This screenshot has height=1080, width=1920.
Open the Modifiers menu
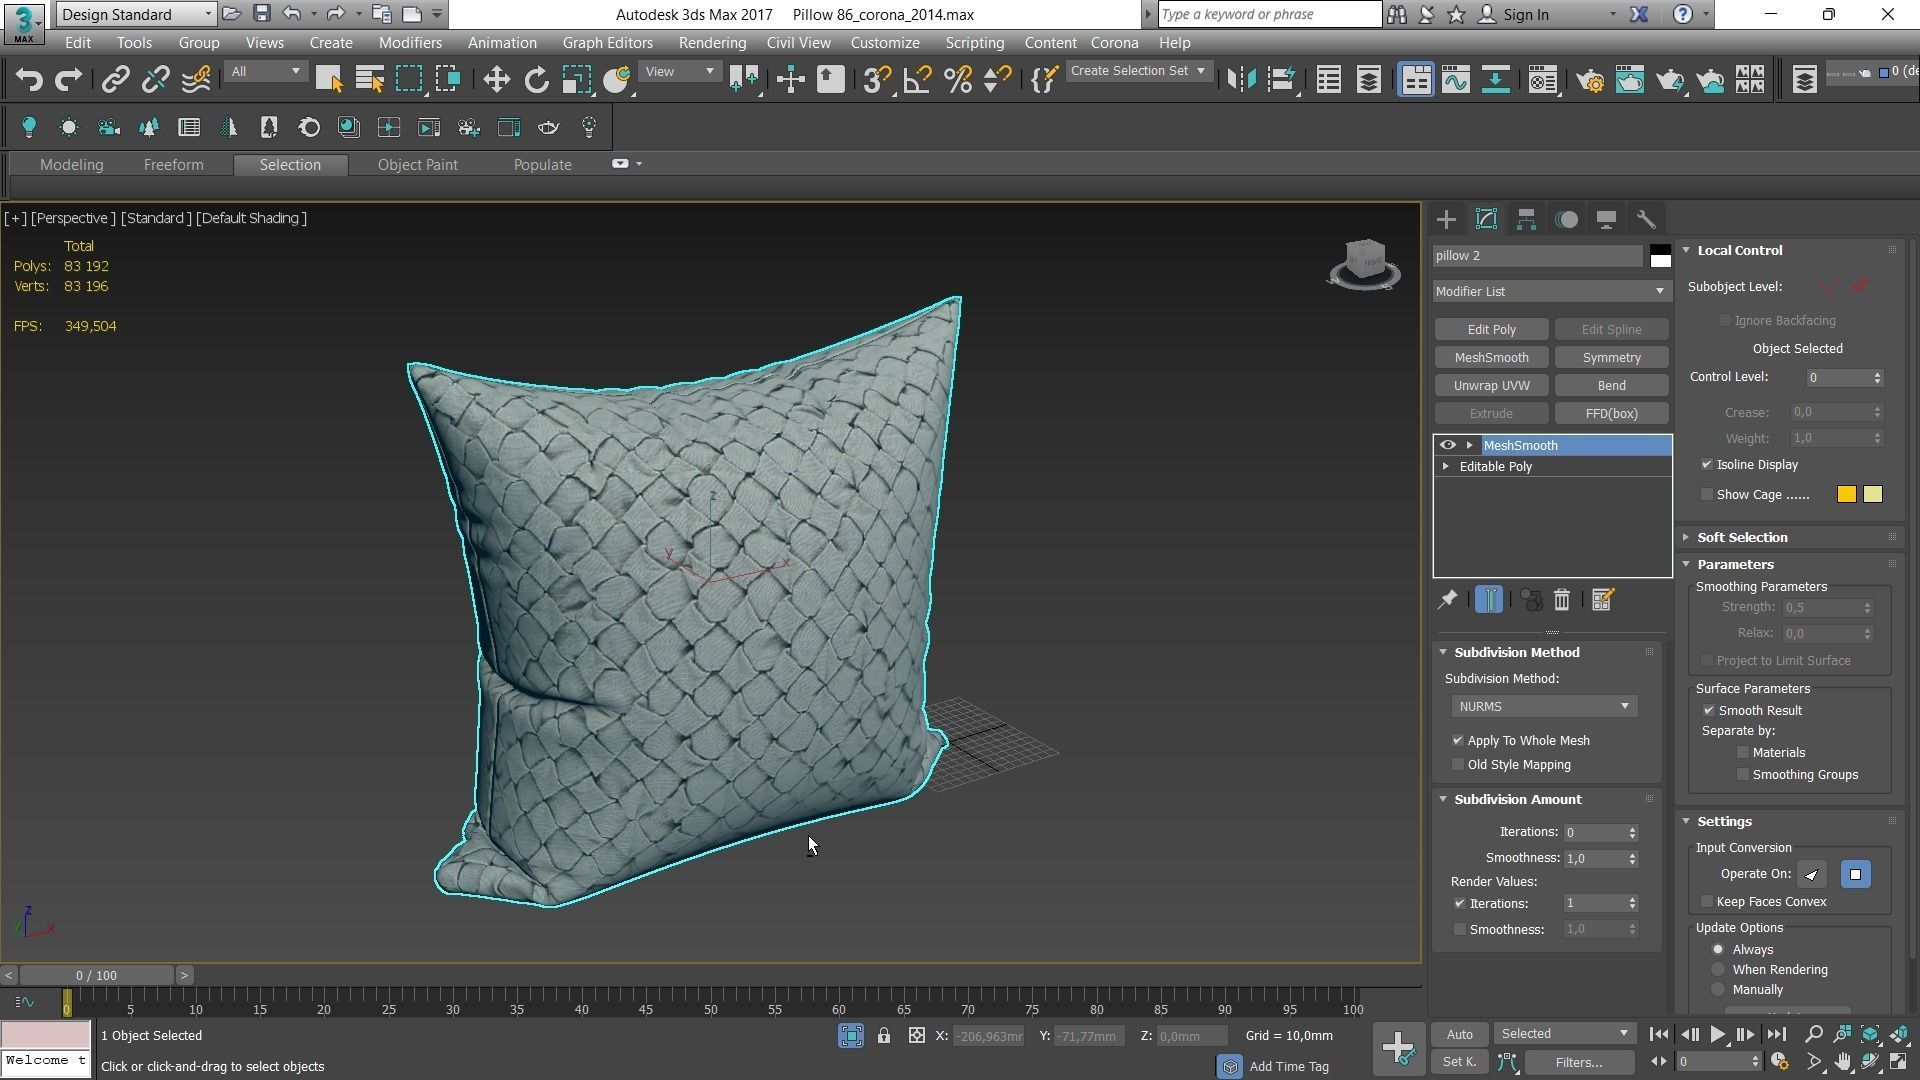click(410, 43)
